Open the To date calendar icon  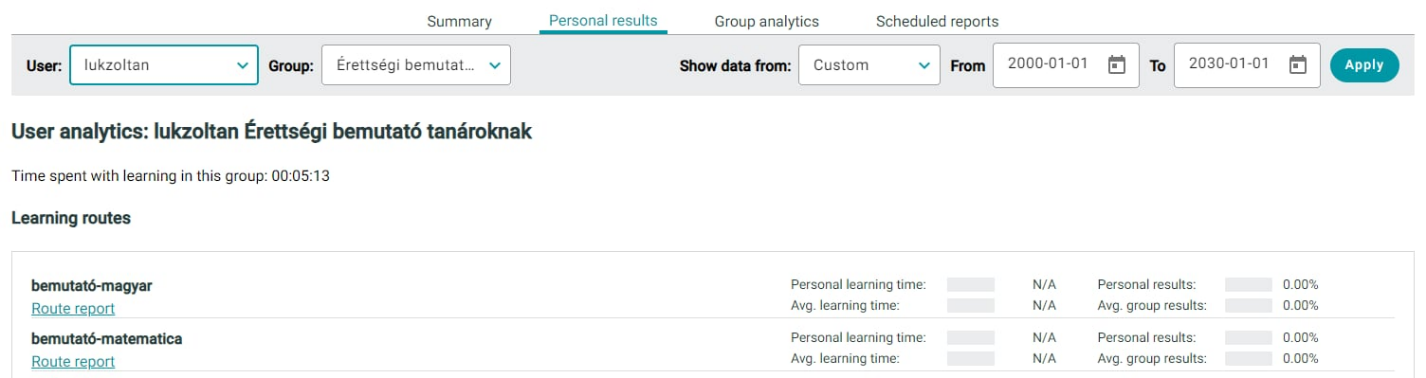(x=1298, y=65)
